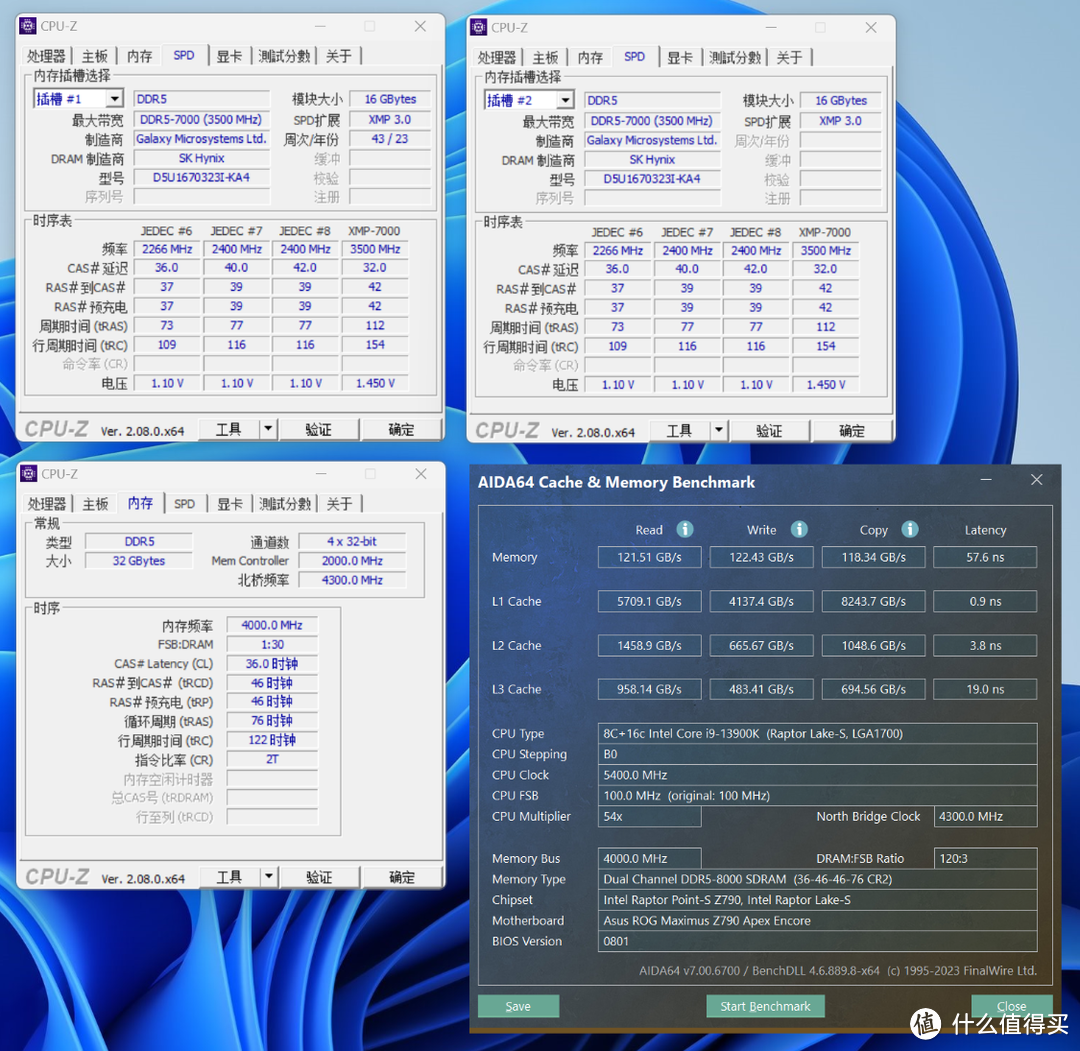Image resolution: width=1080 pixels, height=1051 pixels.
Task: Click DRAM:FSB Ratio value 120:3
Action: point(985,859)
